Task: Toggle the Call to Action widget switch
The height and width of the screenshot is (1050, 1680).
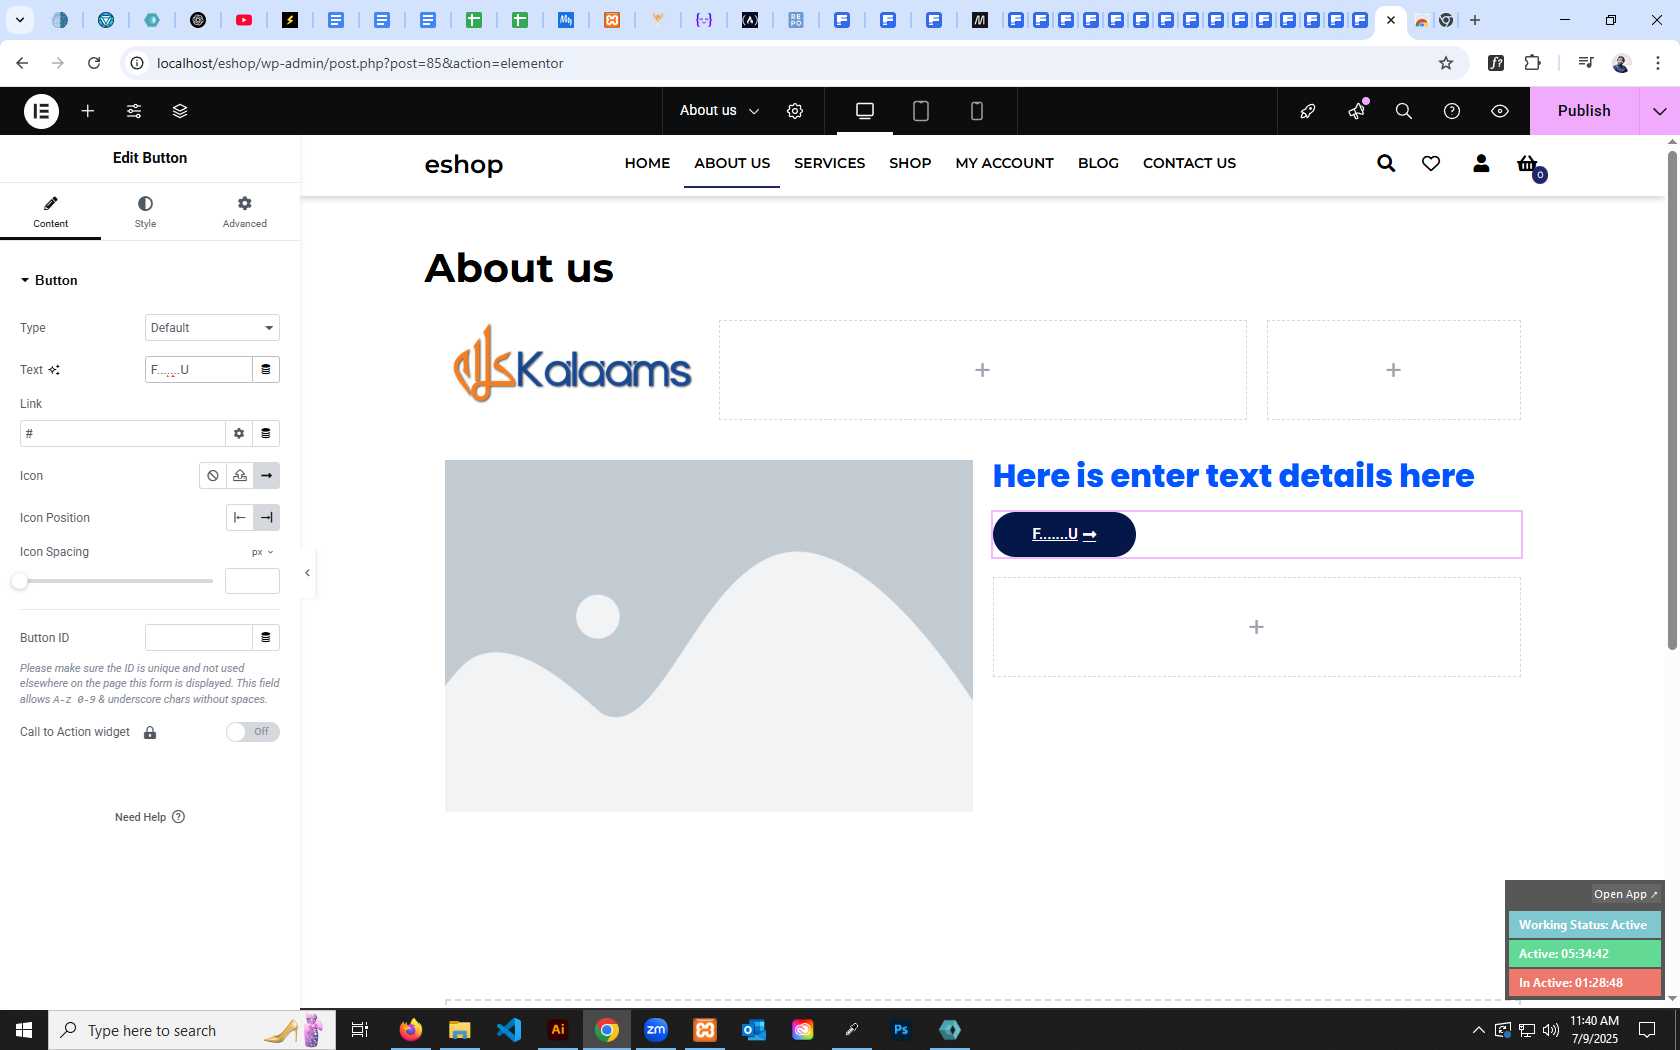Action: click(252, 732)
